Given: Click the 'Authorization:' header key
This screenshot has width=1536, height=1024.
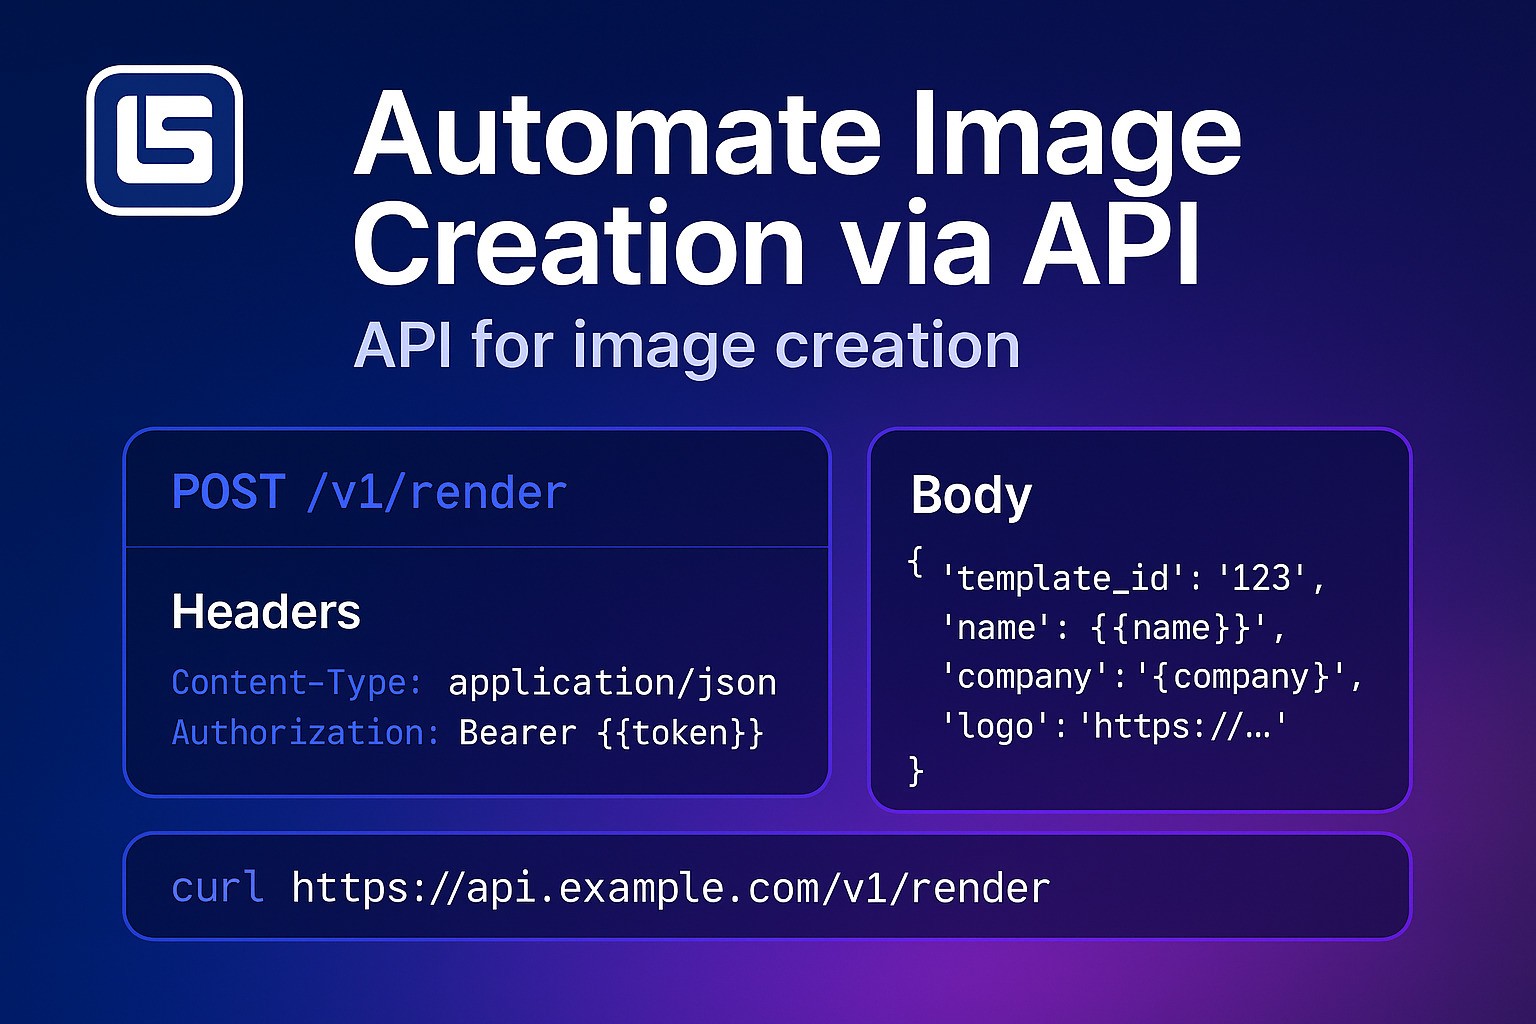Looking at the screenshot, I should [306, 732].
